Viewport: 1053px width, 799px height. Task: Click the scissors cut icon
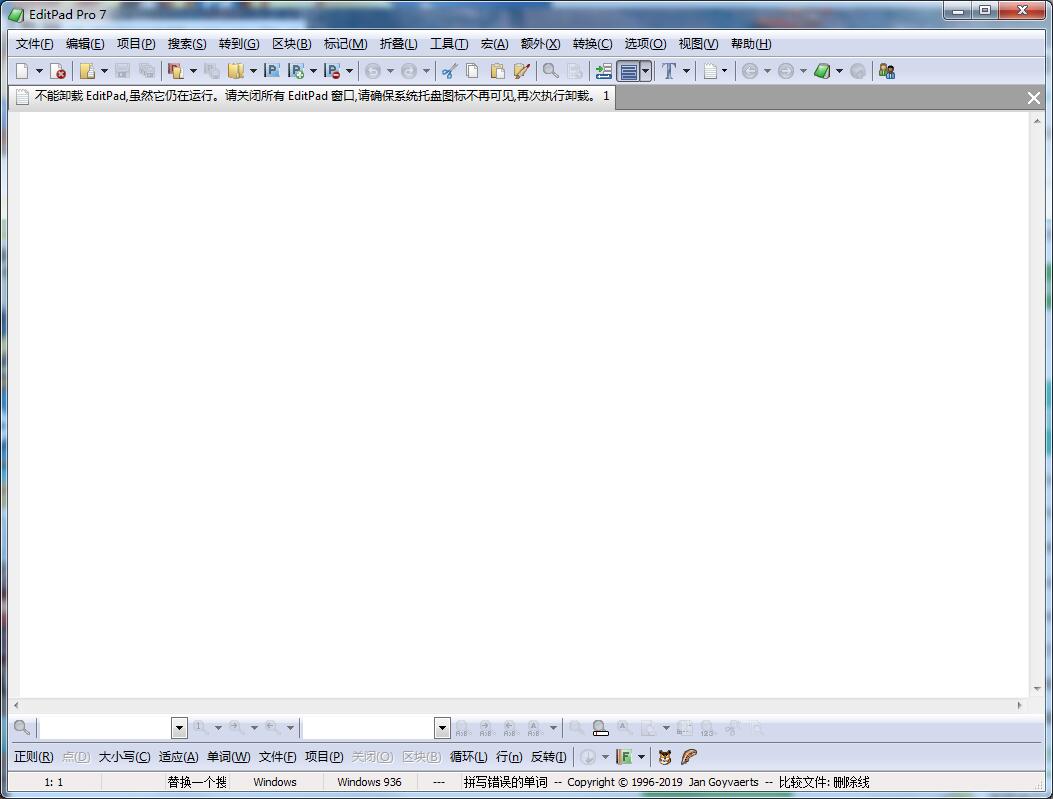click(449, 71)
